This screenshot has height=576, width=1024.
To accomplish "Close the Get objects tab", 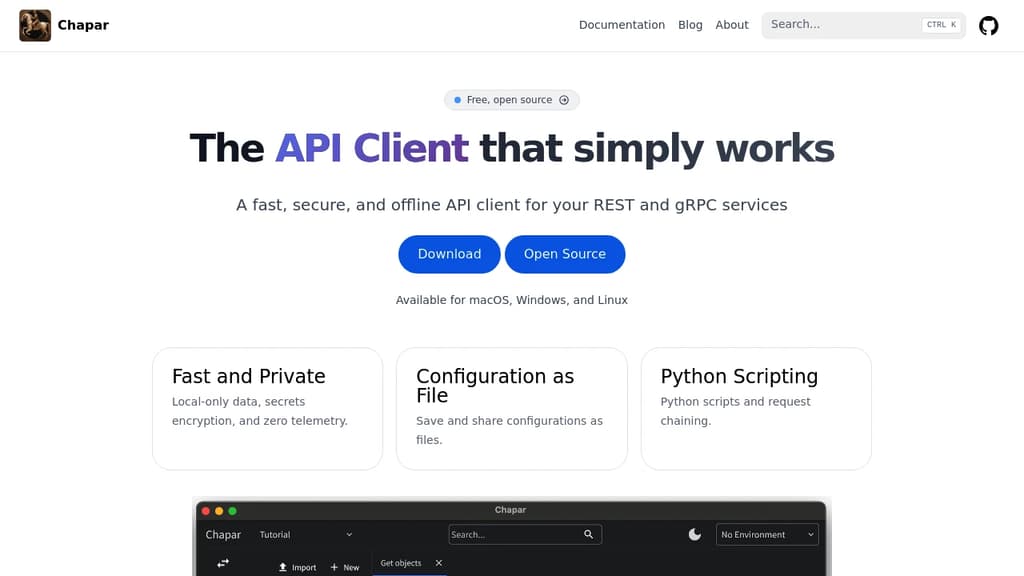I will pos(439,563).
